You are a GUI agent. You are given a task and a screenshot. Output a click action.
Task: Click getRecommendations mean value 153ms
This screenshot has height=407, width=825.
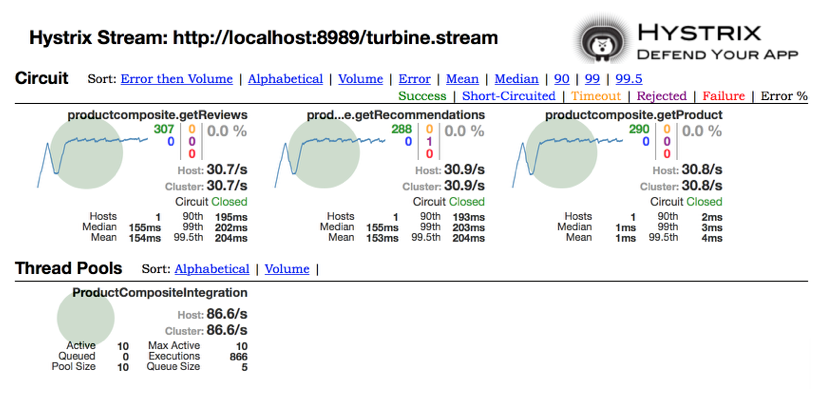(x=382, y=238)
